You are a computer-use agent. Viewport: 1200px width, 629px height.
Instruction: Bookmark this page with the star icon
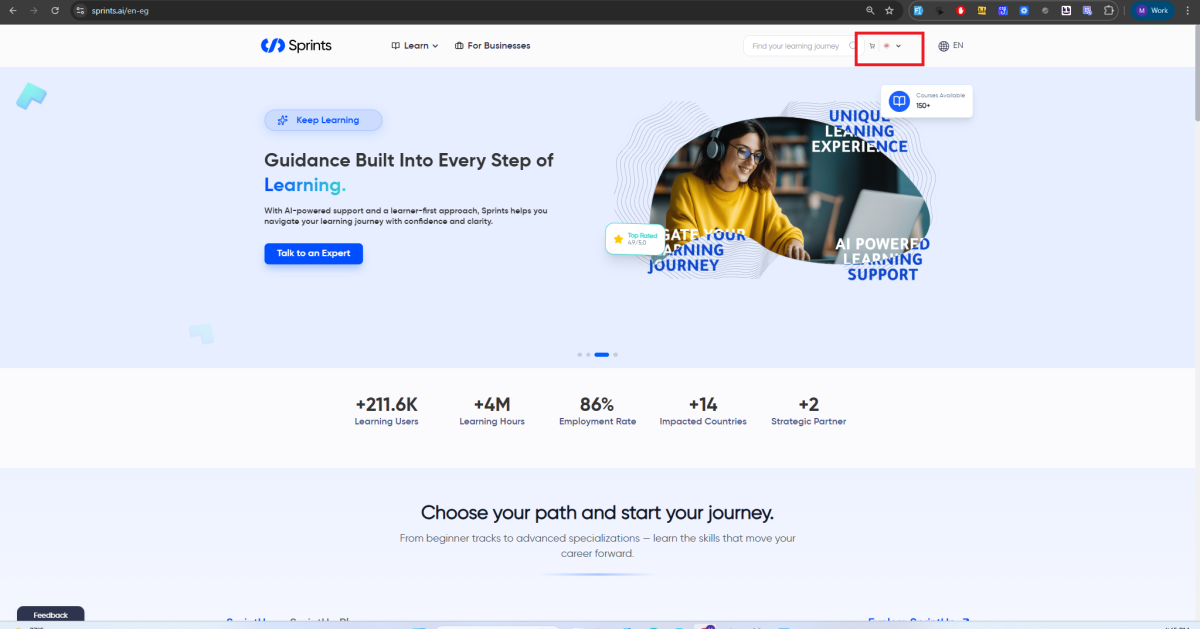click(x=889, y=10)
